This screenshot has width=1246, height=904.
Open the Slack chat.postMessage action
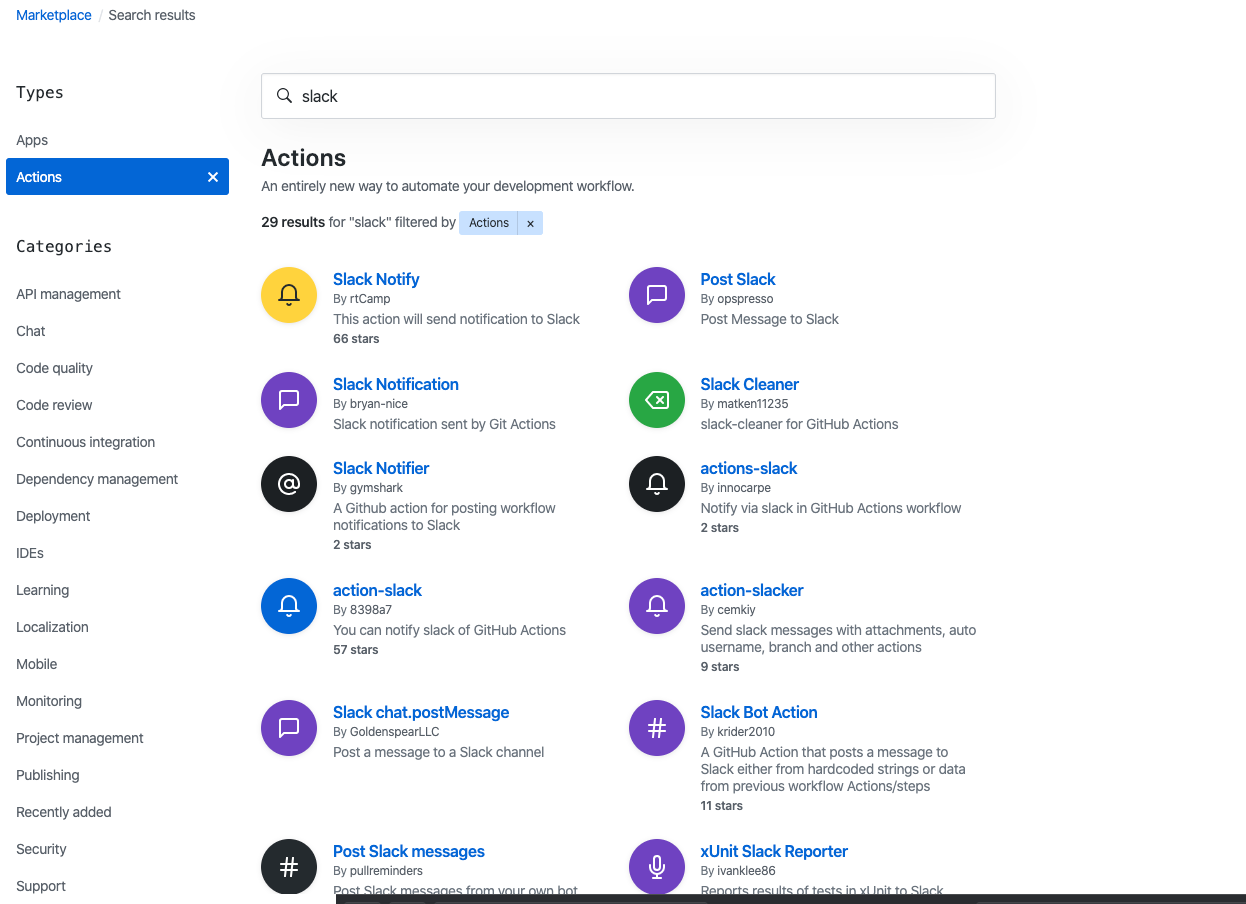(421, 712)
